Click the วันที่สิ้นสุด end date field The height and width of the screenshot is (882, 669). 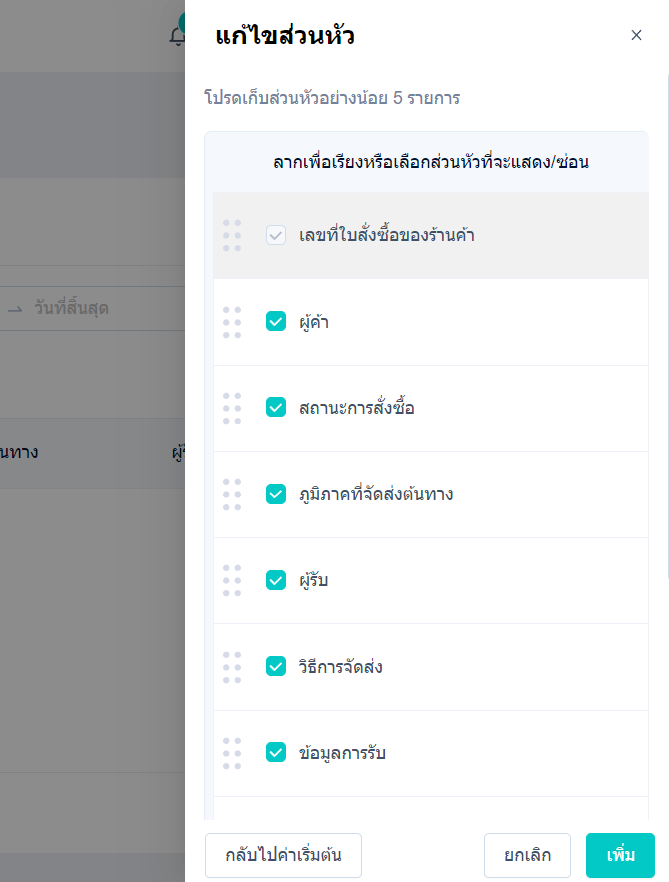point(71,308)
